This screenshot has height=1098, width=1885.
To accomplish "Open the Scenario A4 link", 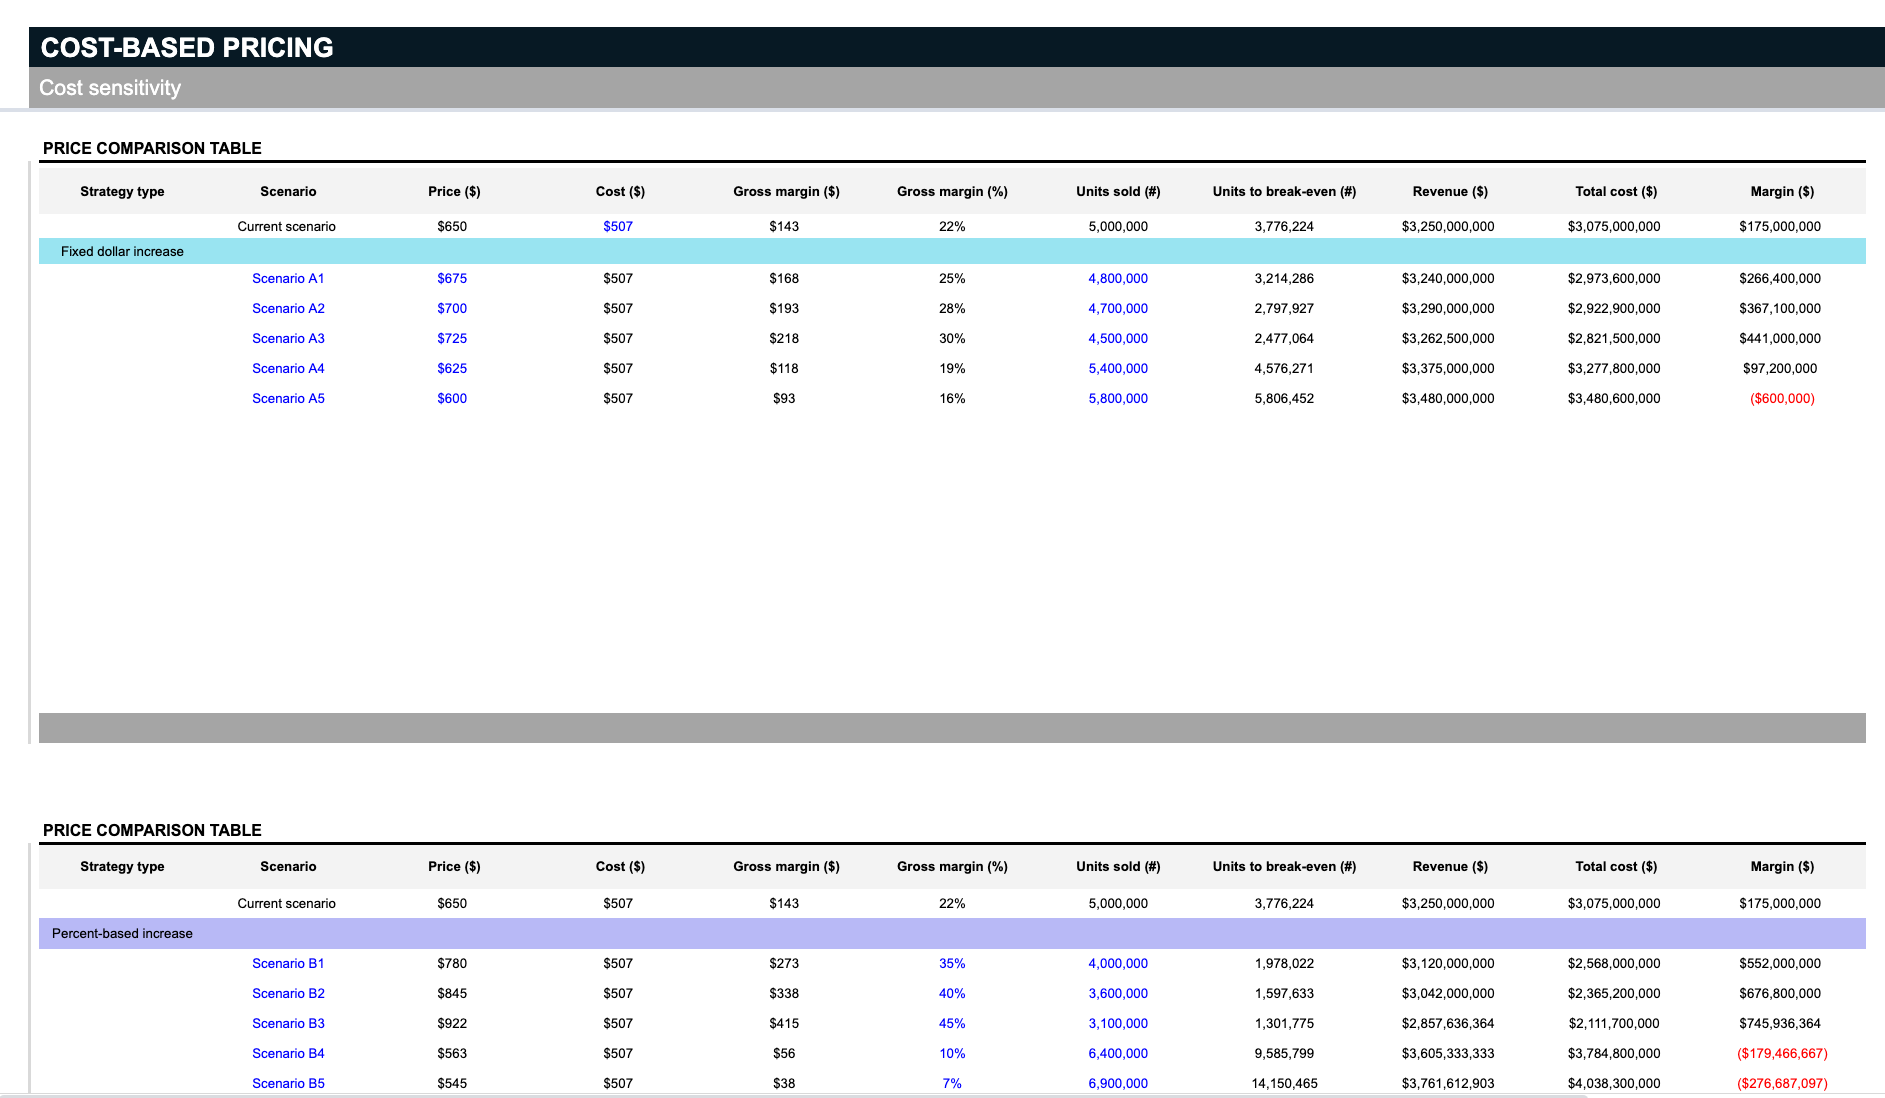I will [x=288, y=368].
